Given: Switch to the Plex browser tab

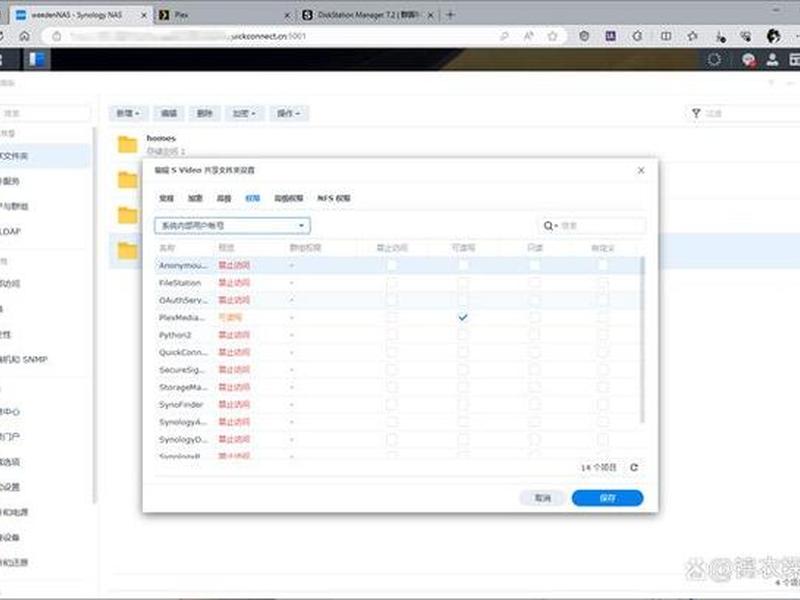Looking at the screenshot, I should click(223, 15).
